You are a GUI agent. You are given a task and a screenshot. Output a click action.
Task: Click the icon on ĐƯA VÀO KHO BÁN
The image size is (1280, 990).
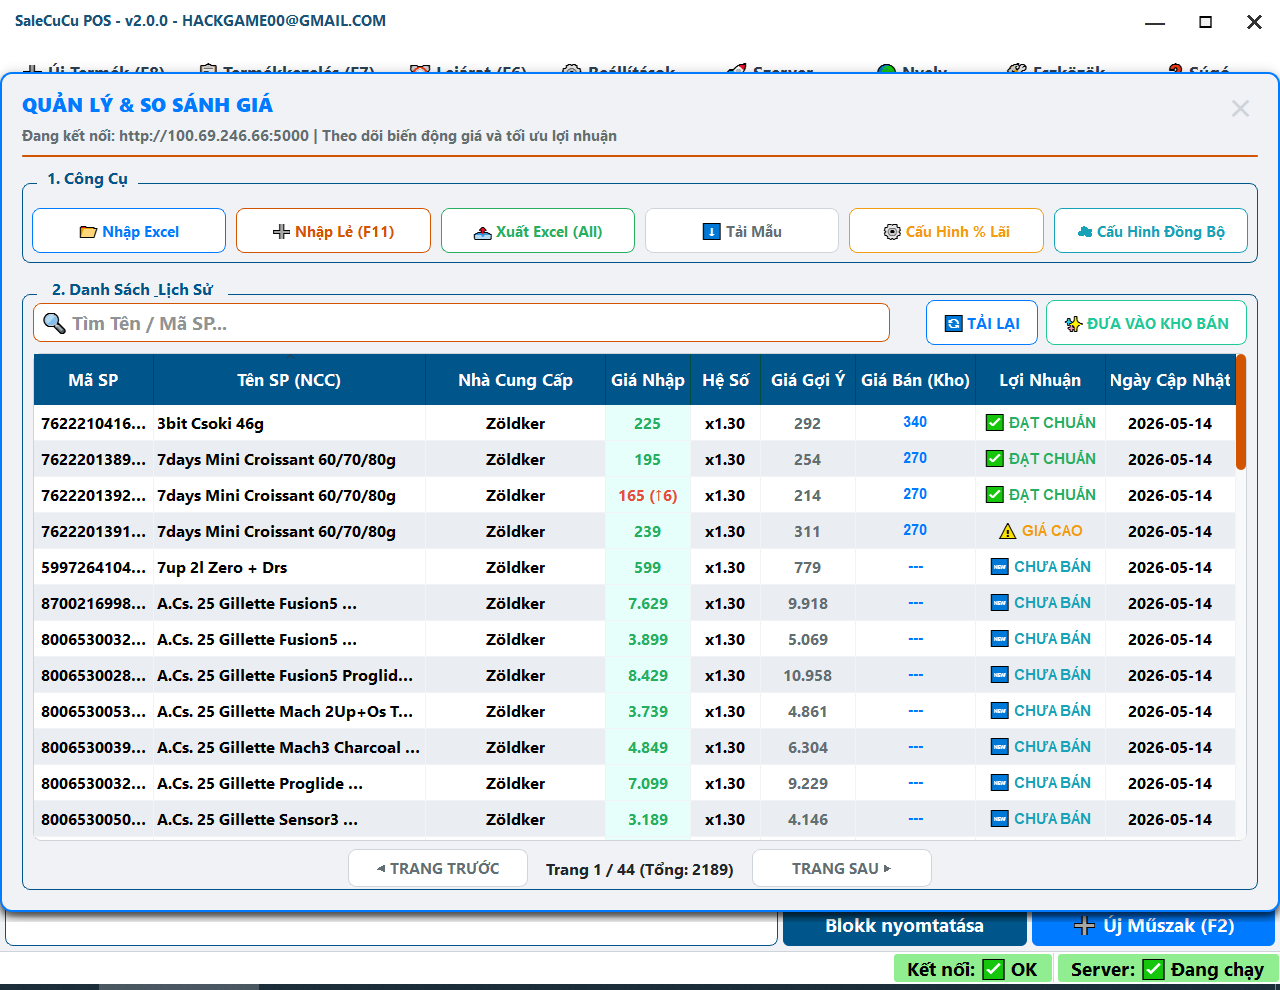pos(1074,324)
